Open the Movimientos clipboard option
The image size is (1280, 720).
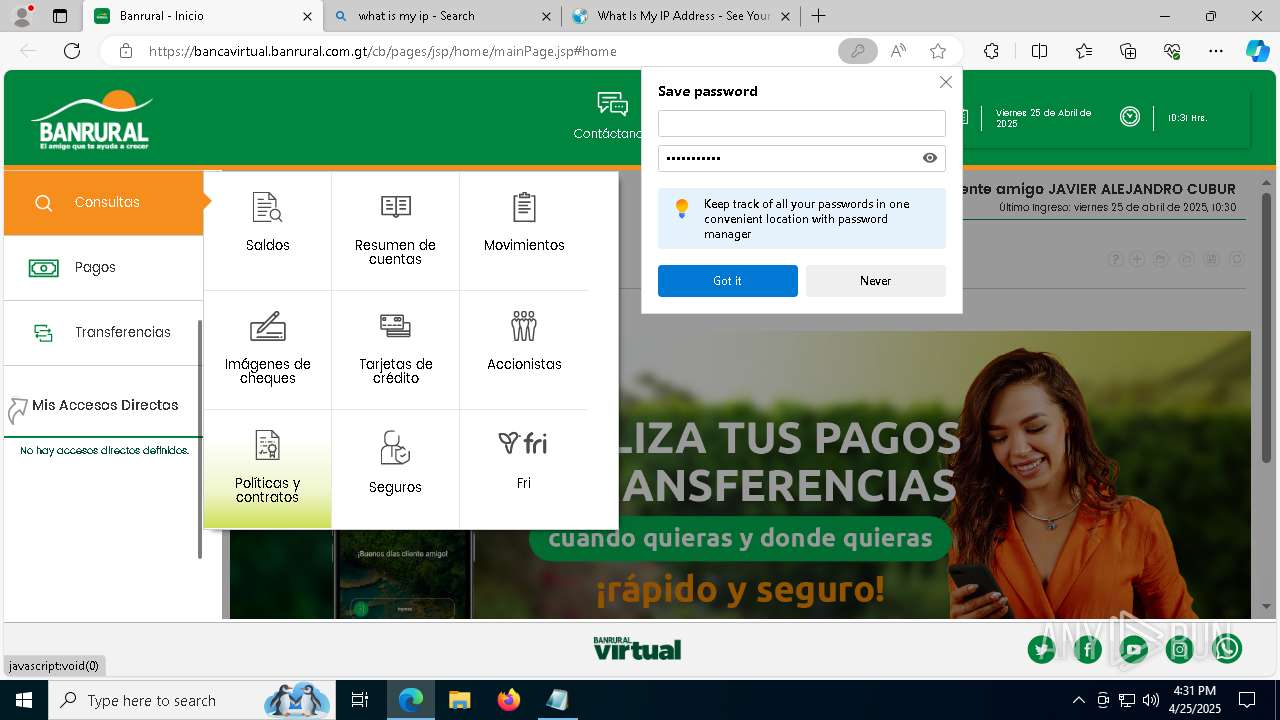tap(524, 222)
